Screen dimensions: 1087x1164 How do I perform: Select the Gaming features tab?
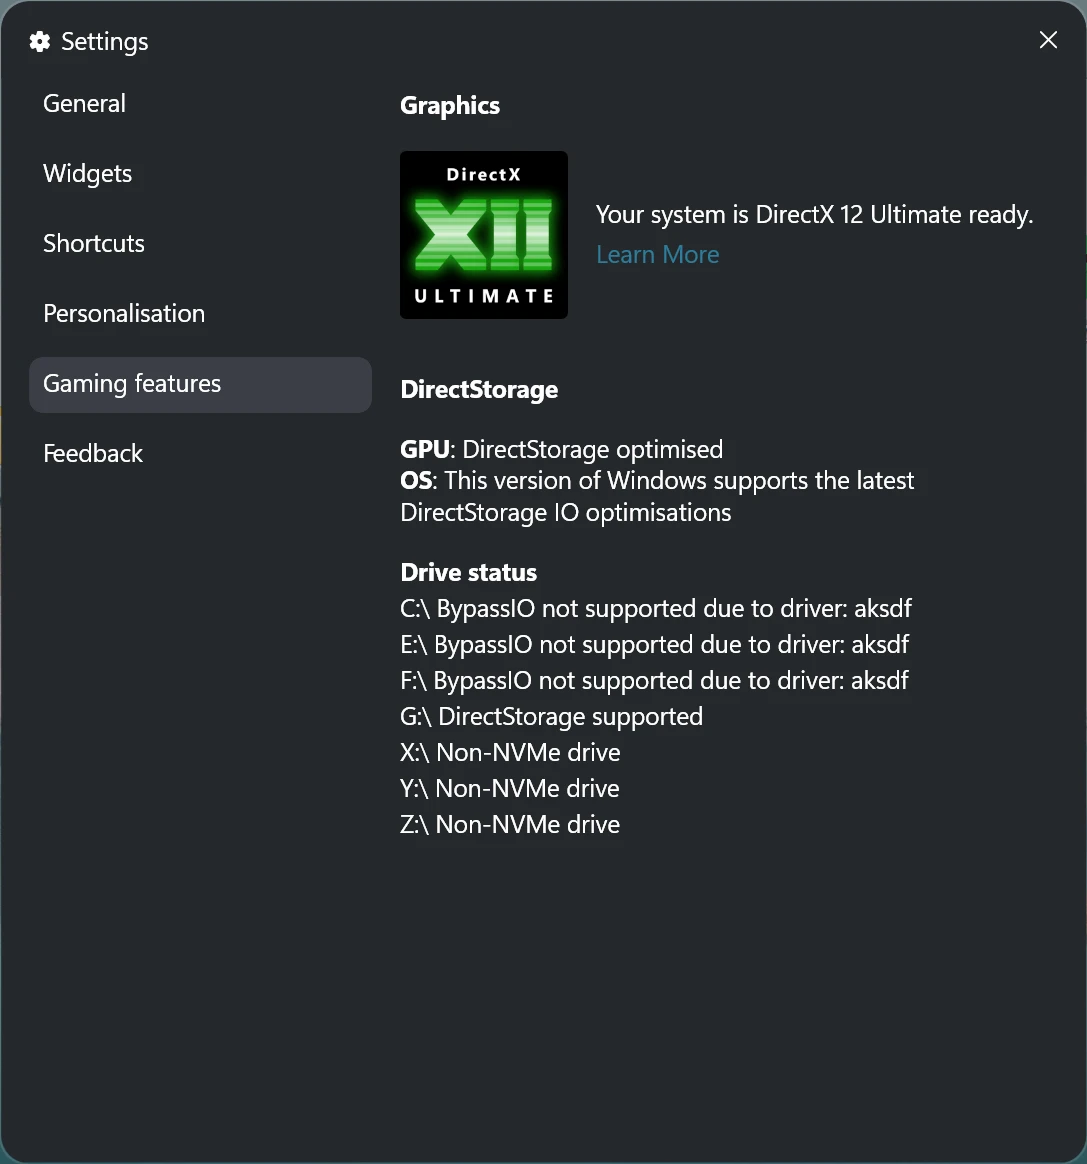click(x=131, y=384)
